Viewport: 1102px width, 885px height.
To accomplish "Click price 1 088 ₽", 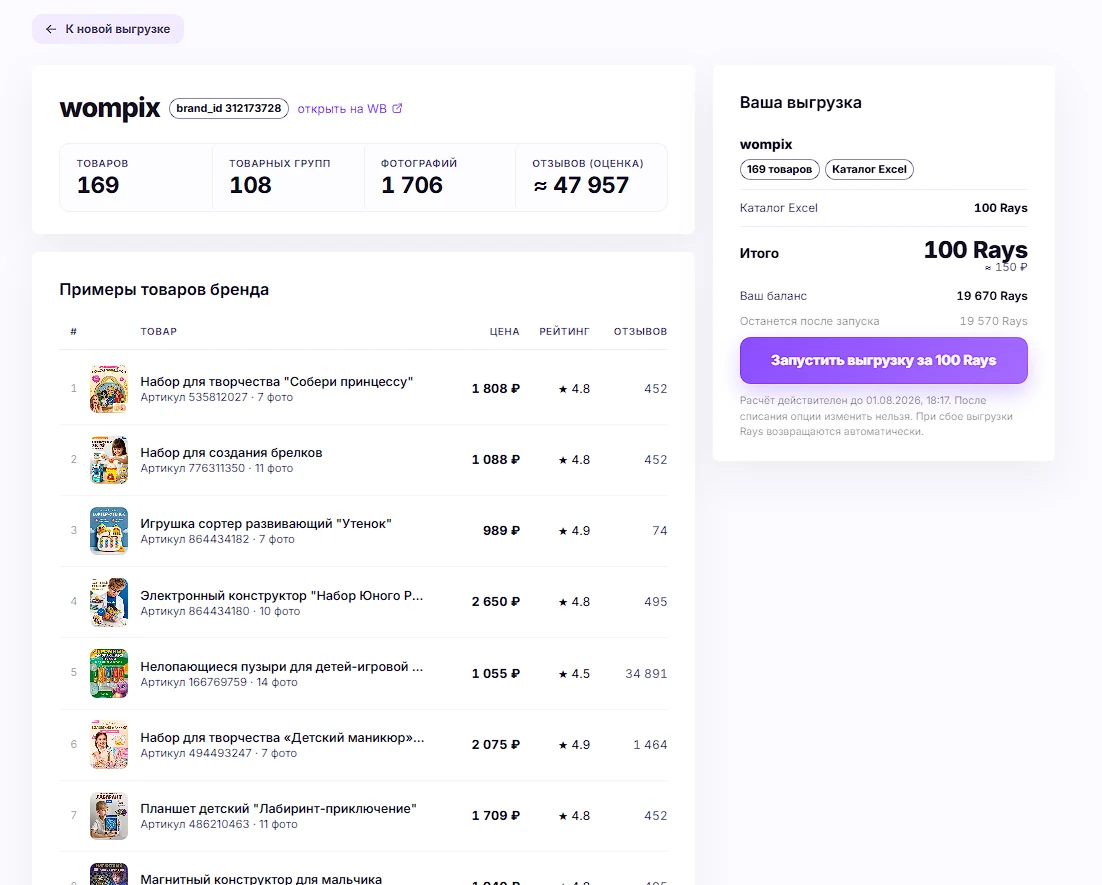I will [x=495, y=460].
